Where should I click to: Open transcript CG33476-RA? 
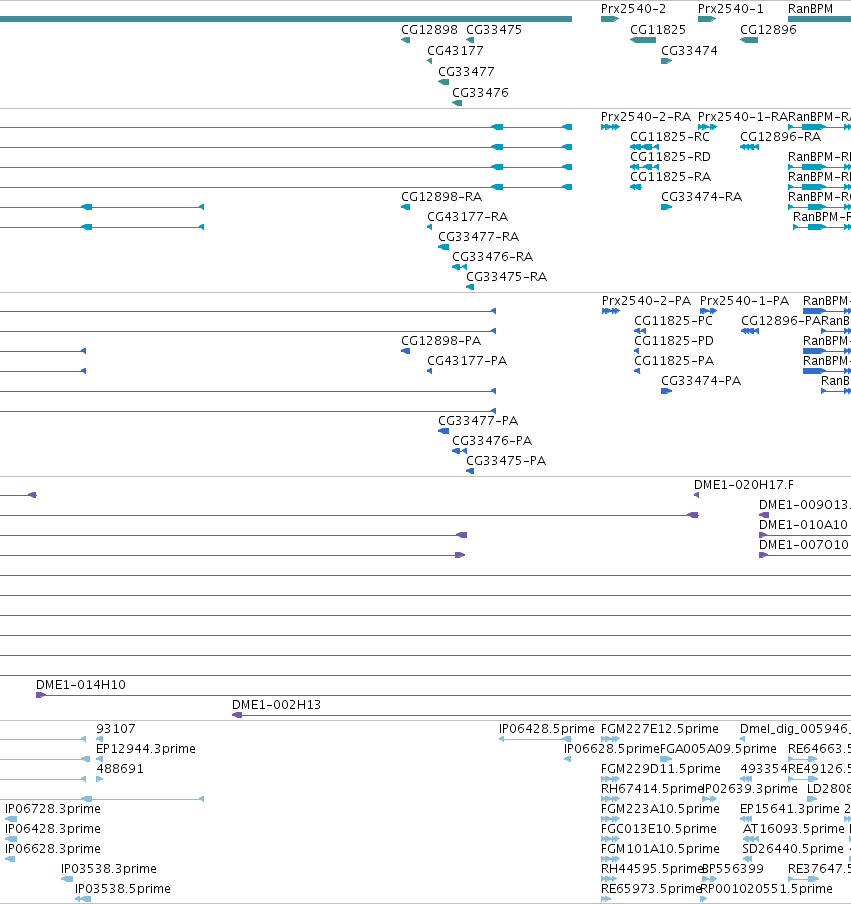click(492, 257)
